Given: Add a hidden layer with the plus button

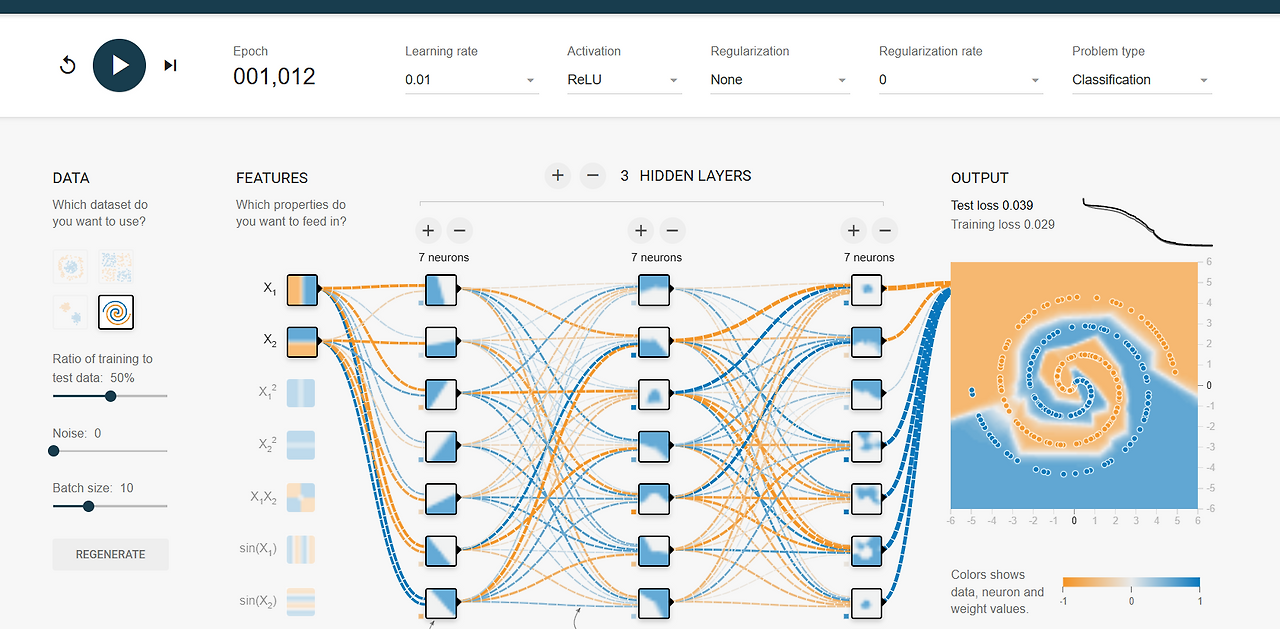Looking at the screenshot, I should pos(557,175).
